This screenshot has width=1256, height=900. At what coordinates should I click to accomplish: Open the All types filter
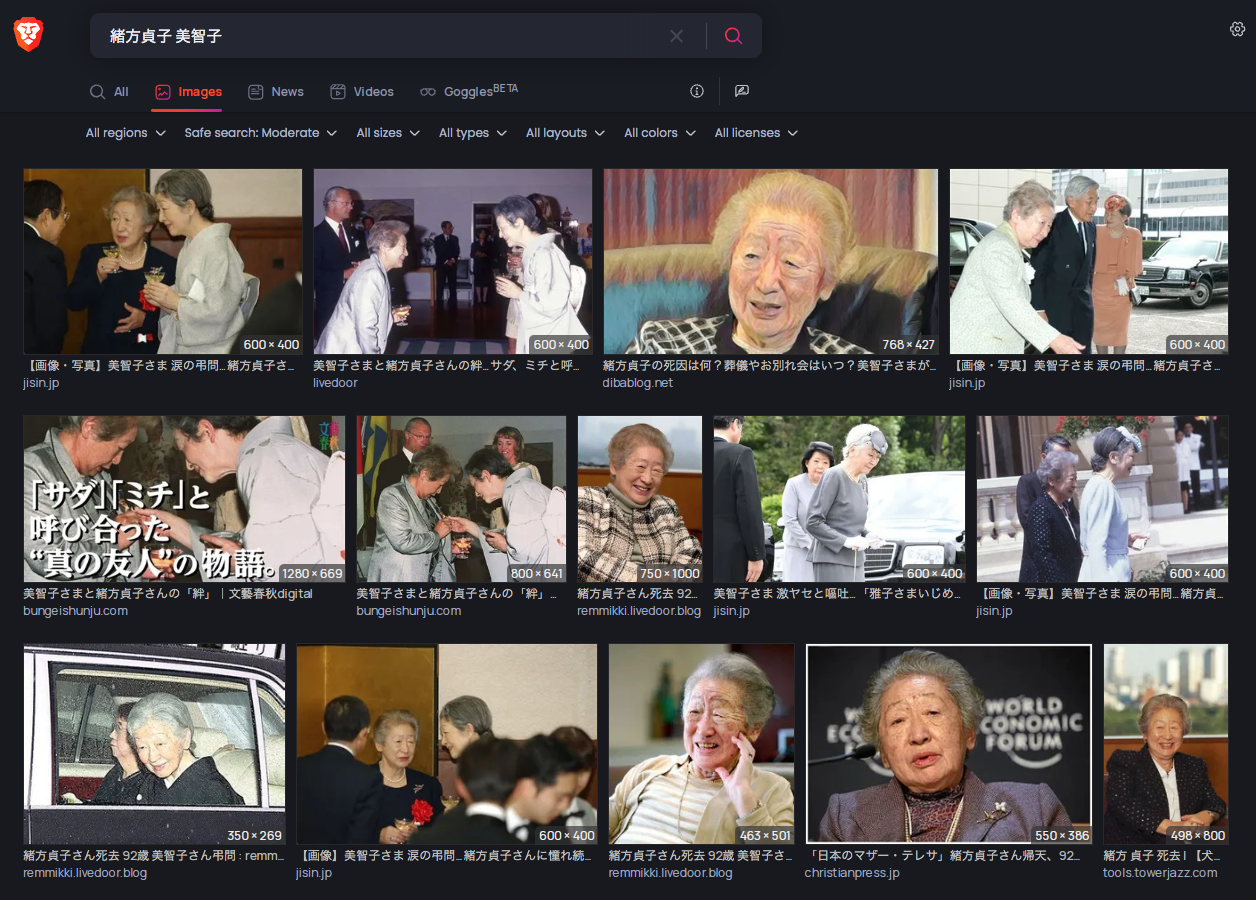click(x=472, y=133)
